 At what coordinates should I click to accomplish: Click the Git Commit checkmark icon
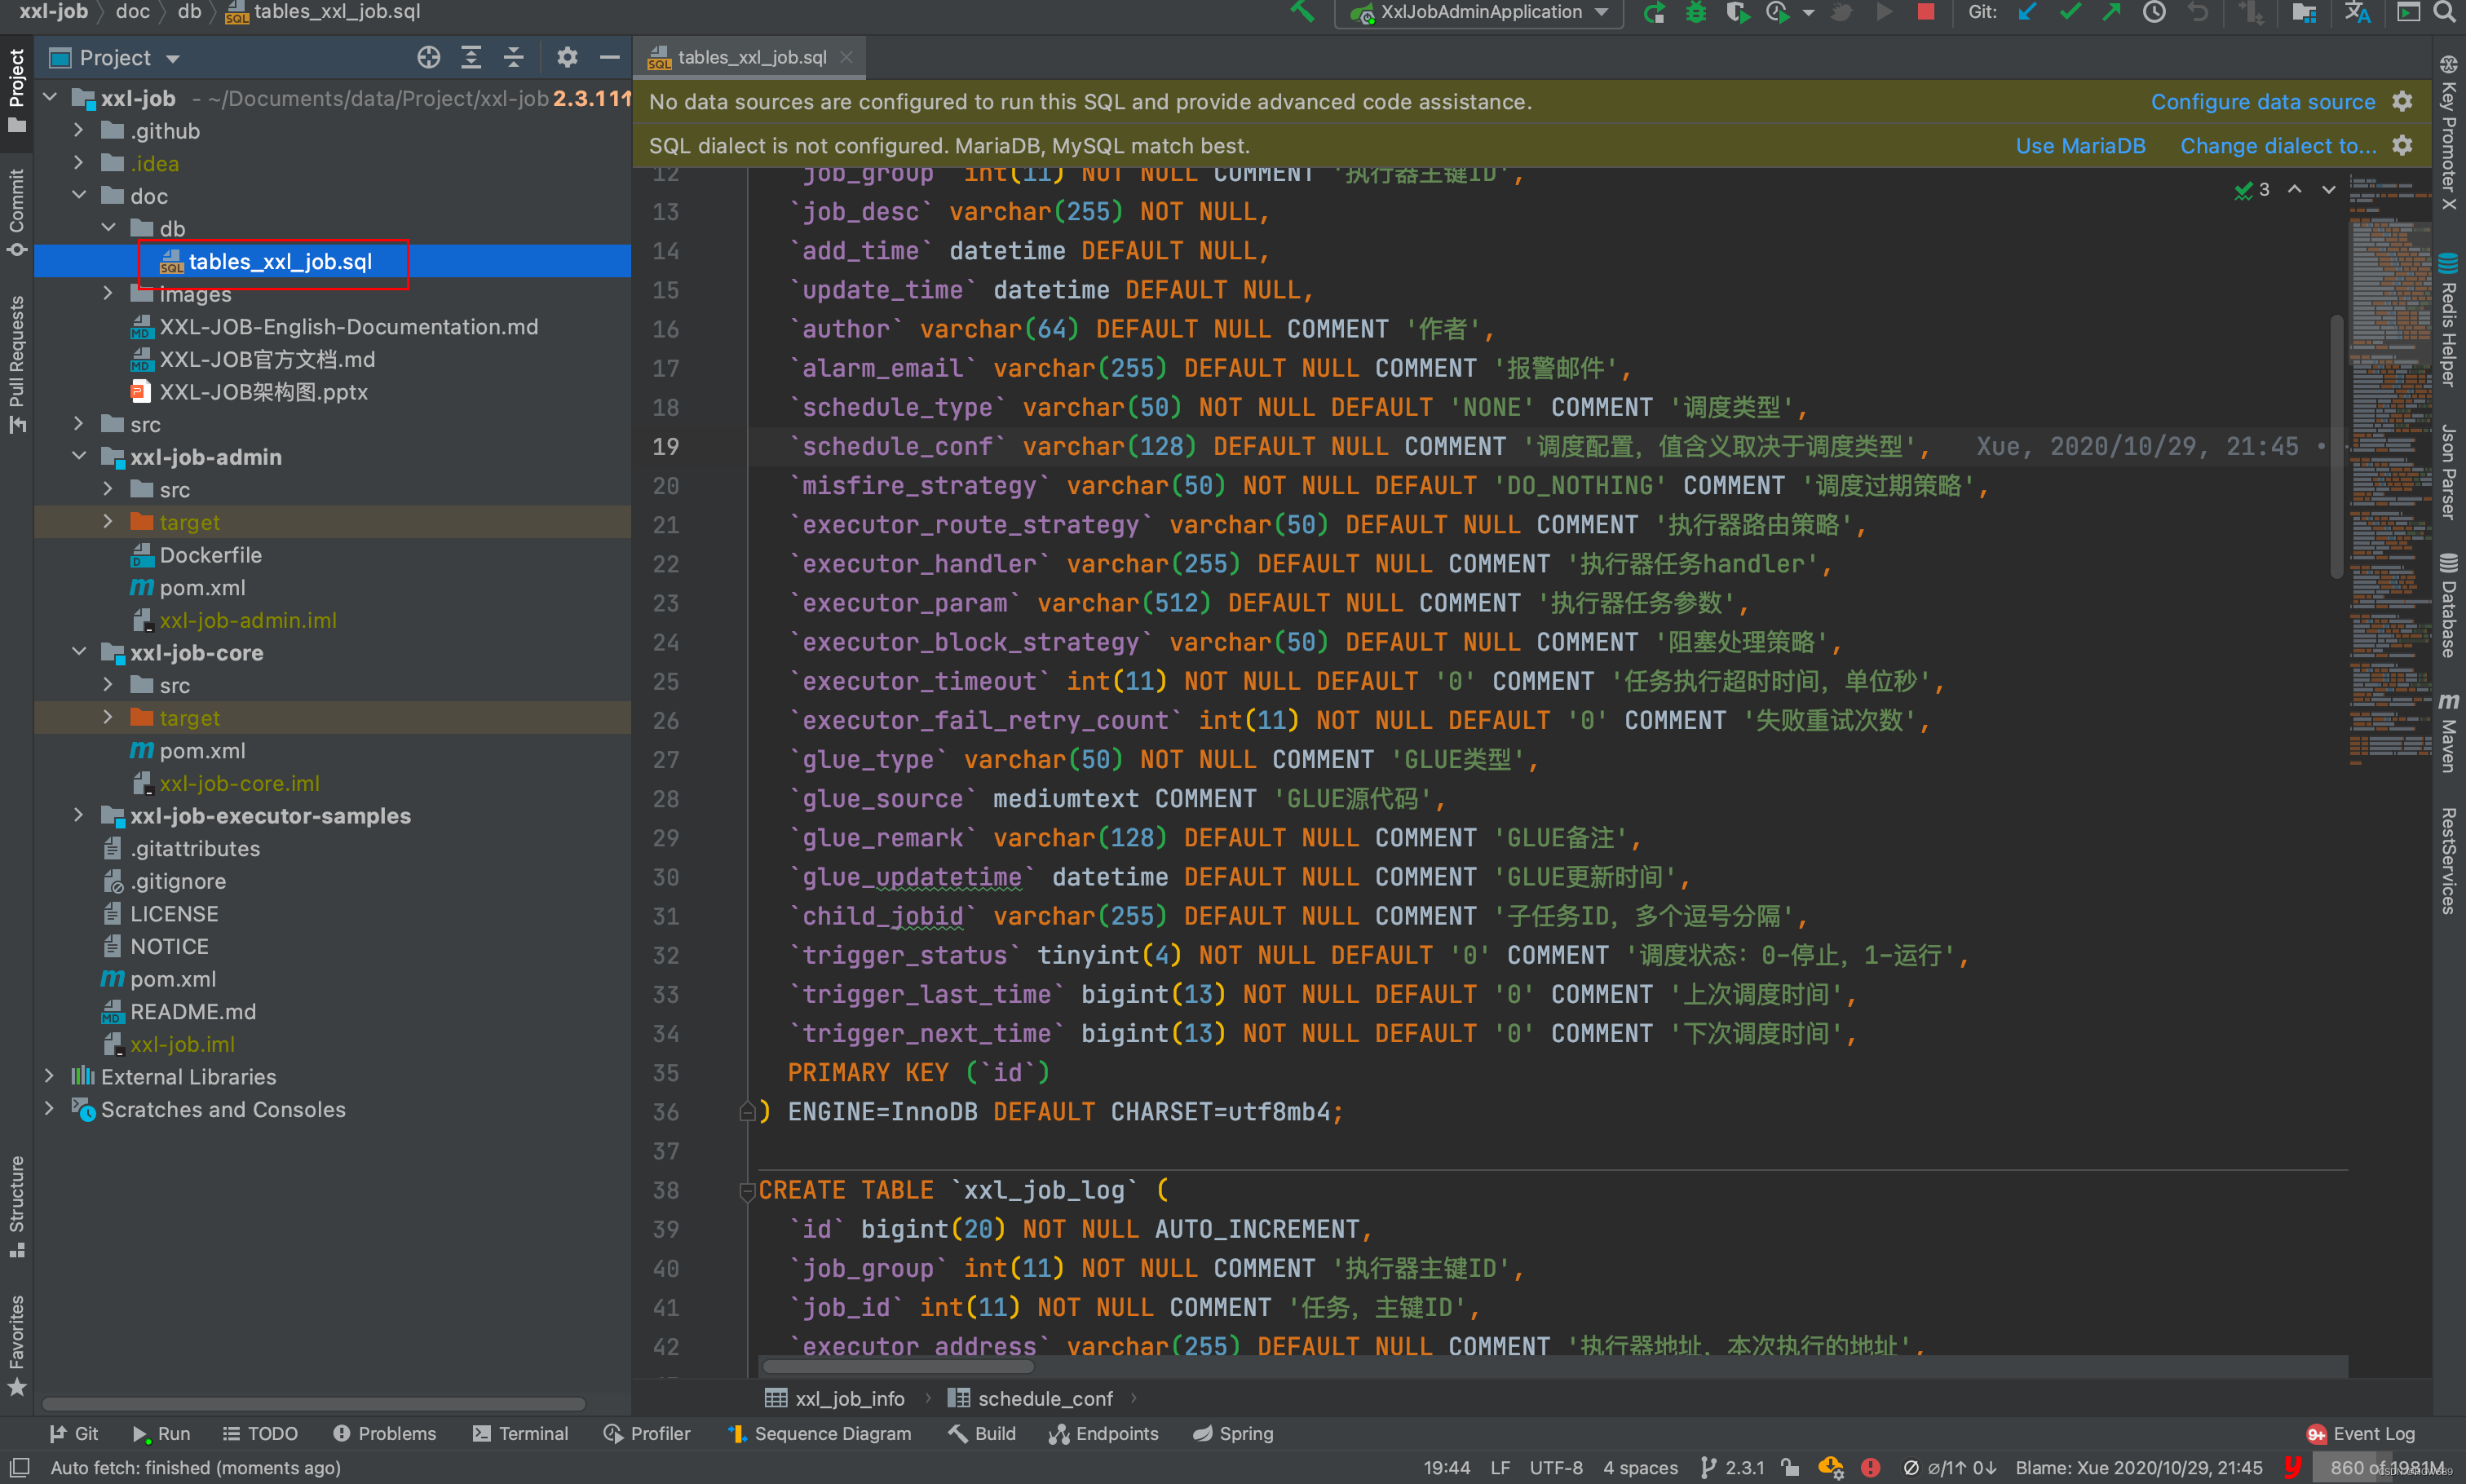click(2070, 12)
